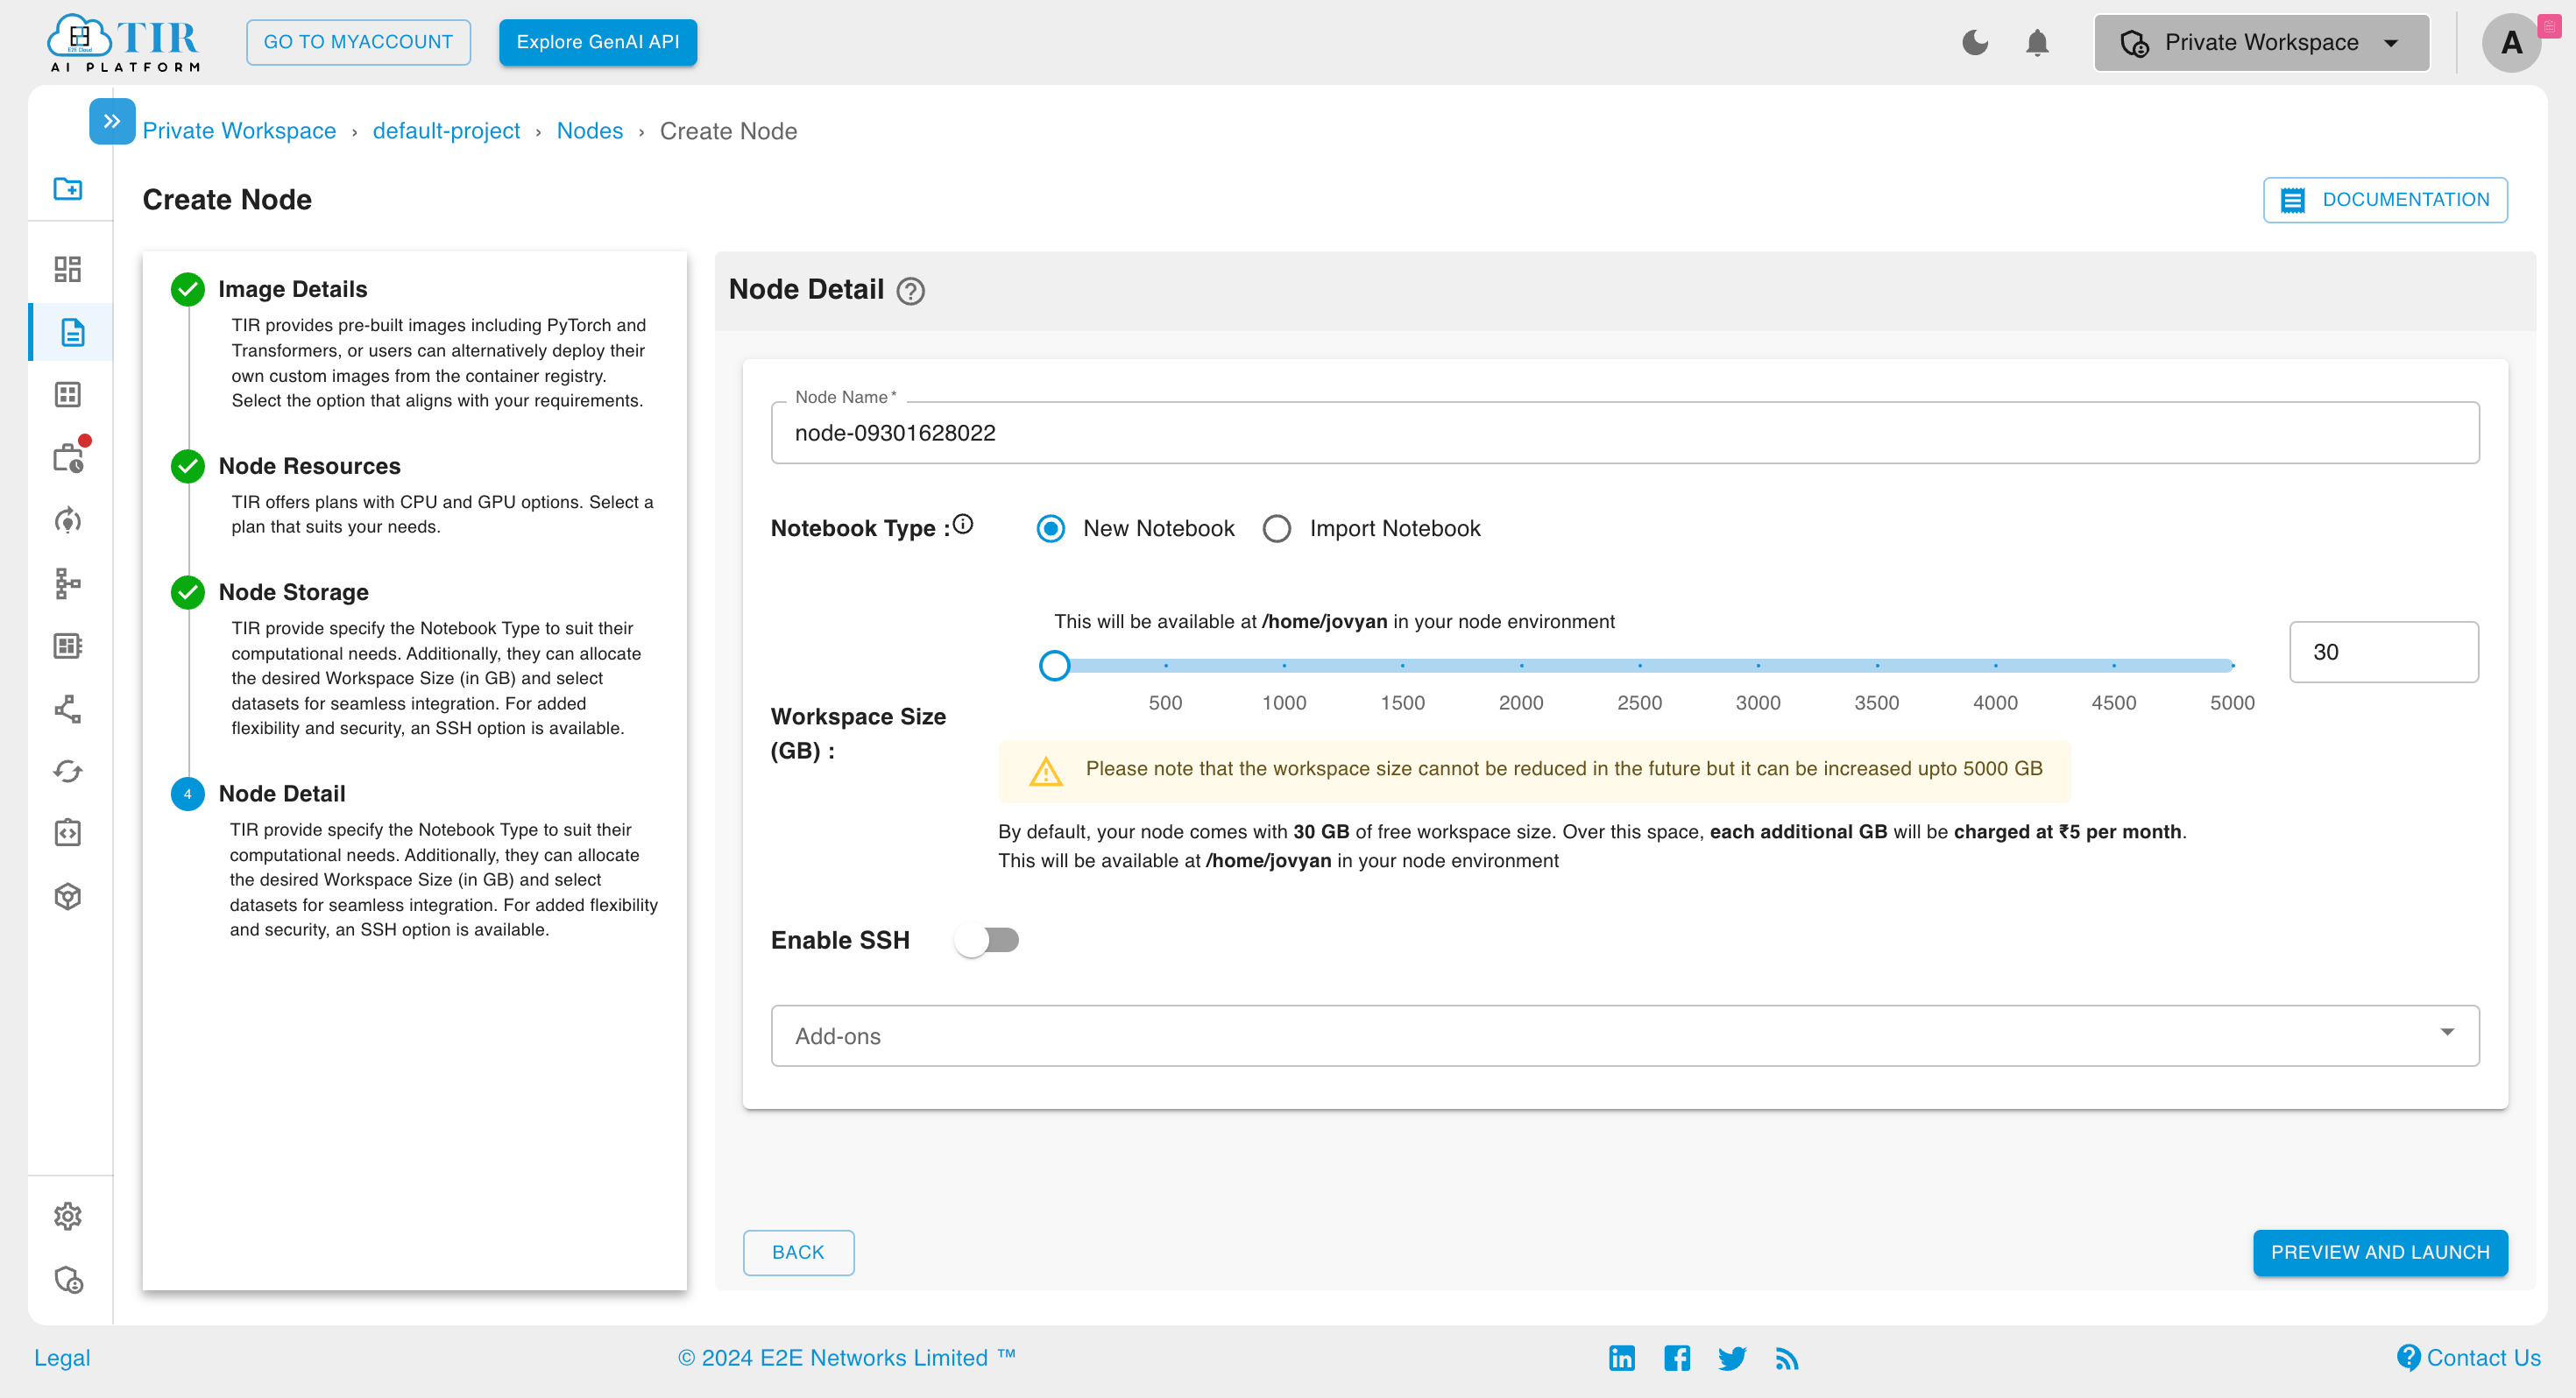This screenshot has height=1398, width=2576.
Task: Open the RSS feed footer icon
Action: pos(1787,1358)
